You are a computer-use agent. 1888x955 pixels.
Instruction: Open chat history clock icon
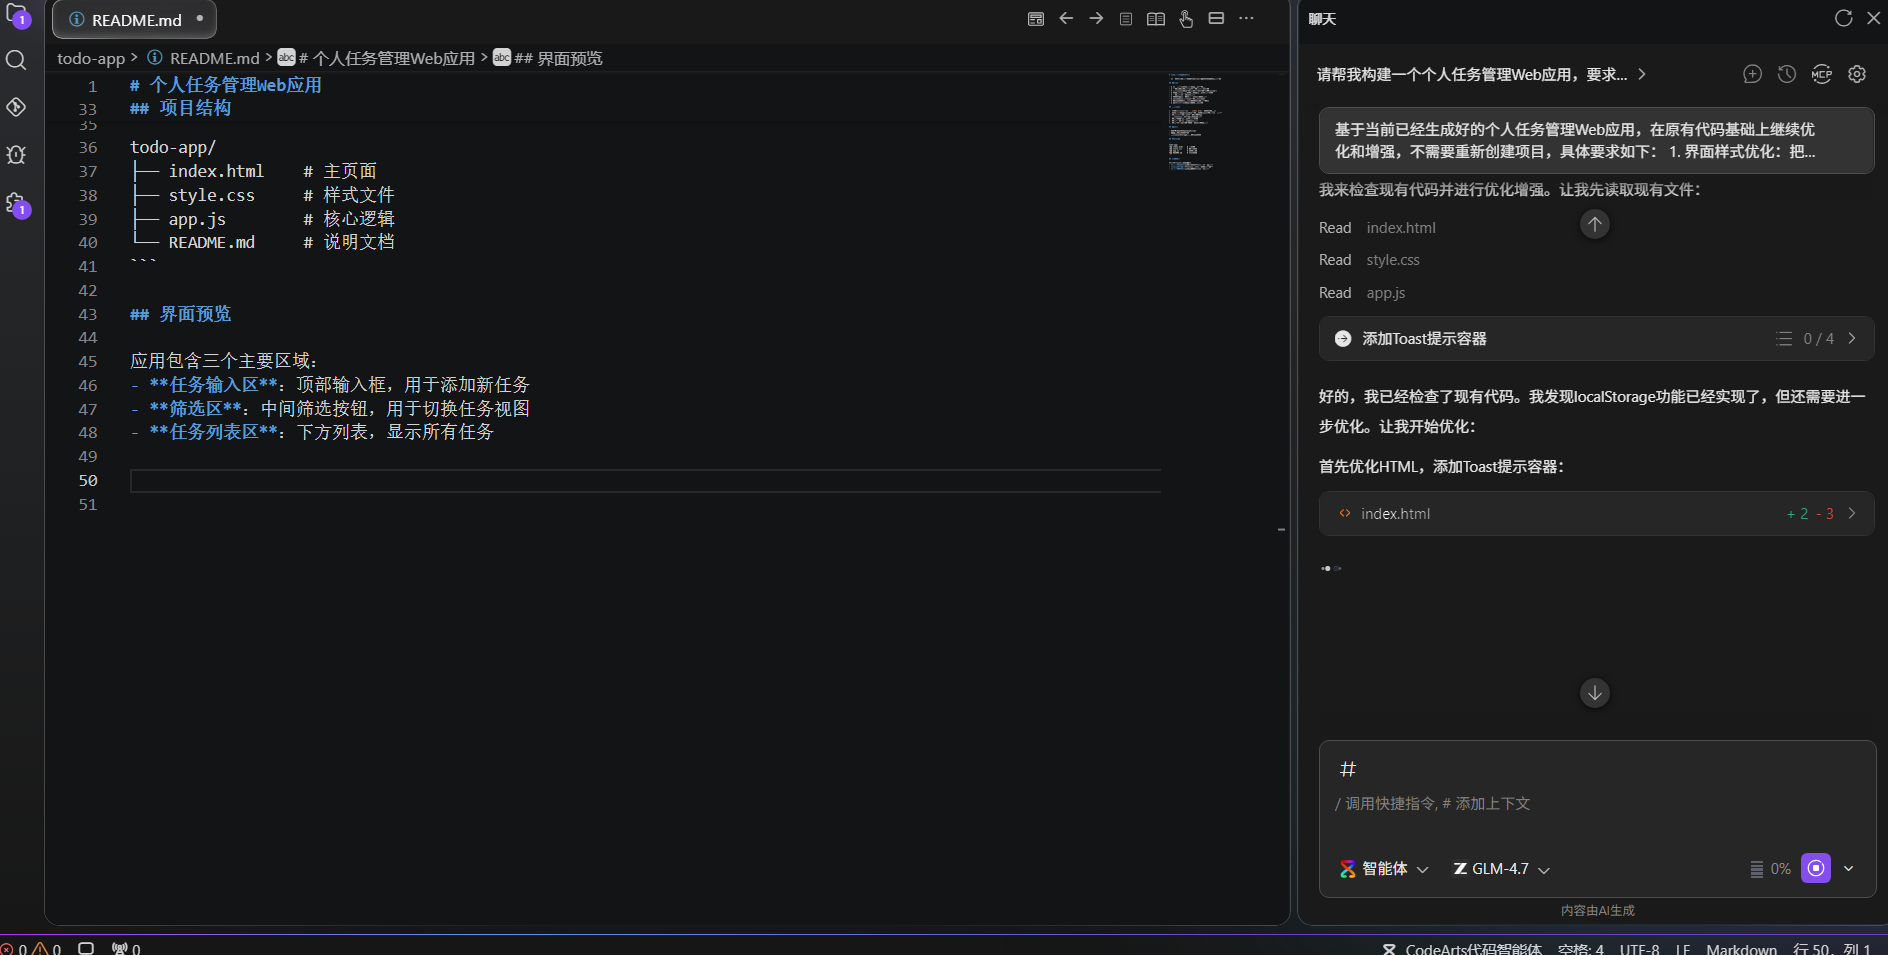click(x=1787, y=74)
